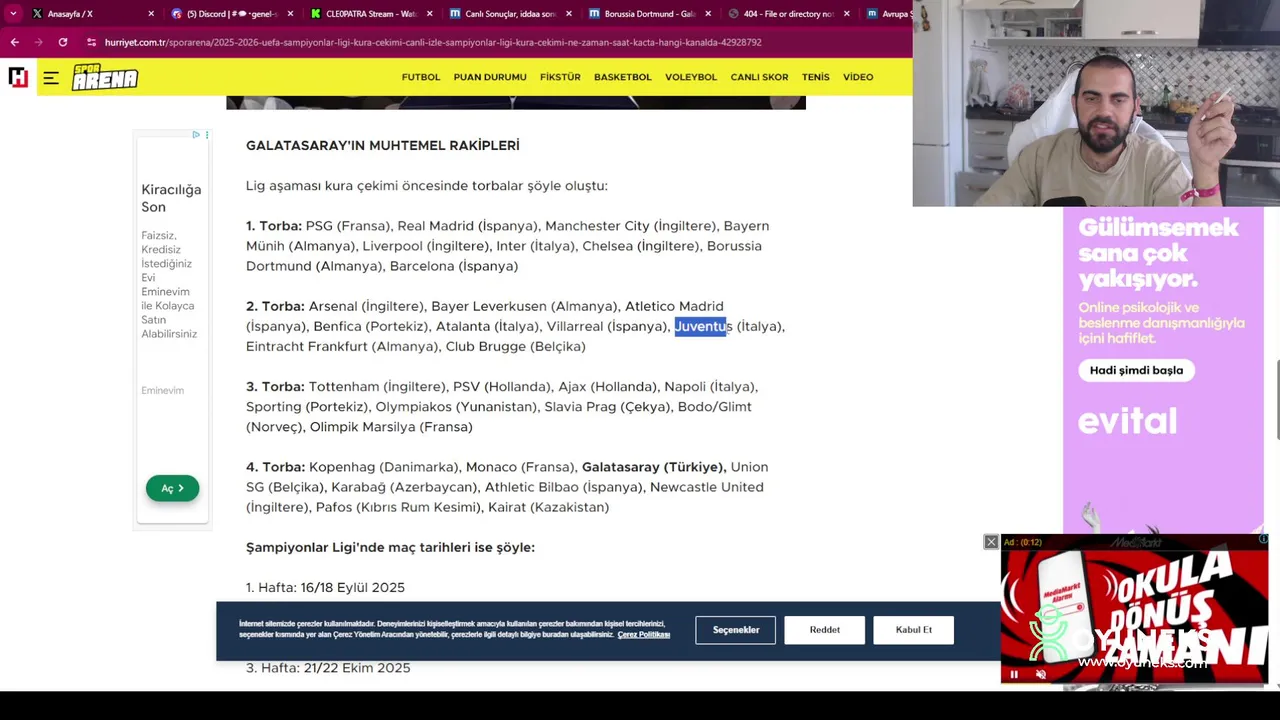Image resolution: width=1280 pixels, height=720 pixels.
Task: Pause the MediaMarkt video ad
Action: click(x=1014, y=674)
